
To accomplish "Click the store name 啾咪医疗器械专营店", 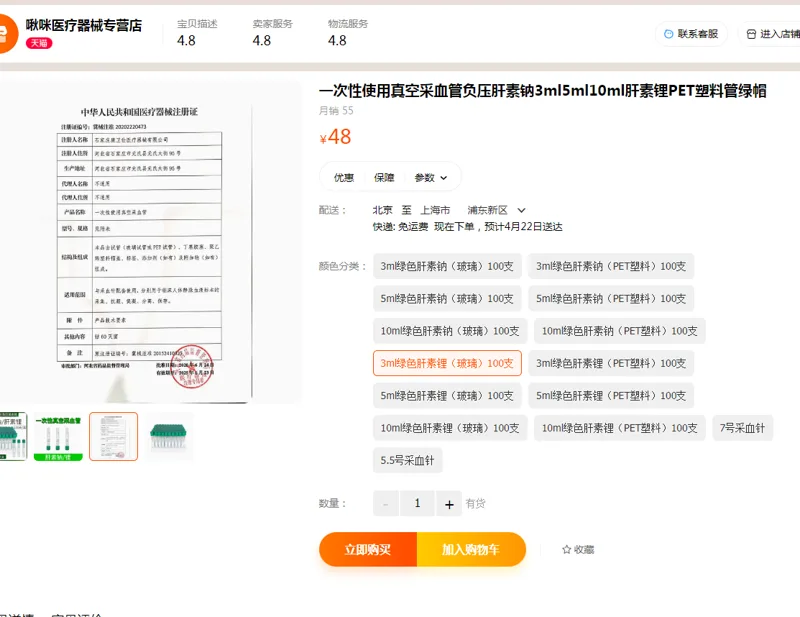I will (x=84, y=26).
